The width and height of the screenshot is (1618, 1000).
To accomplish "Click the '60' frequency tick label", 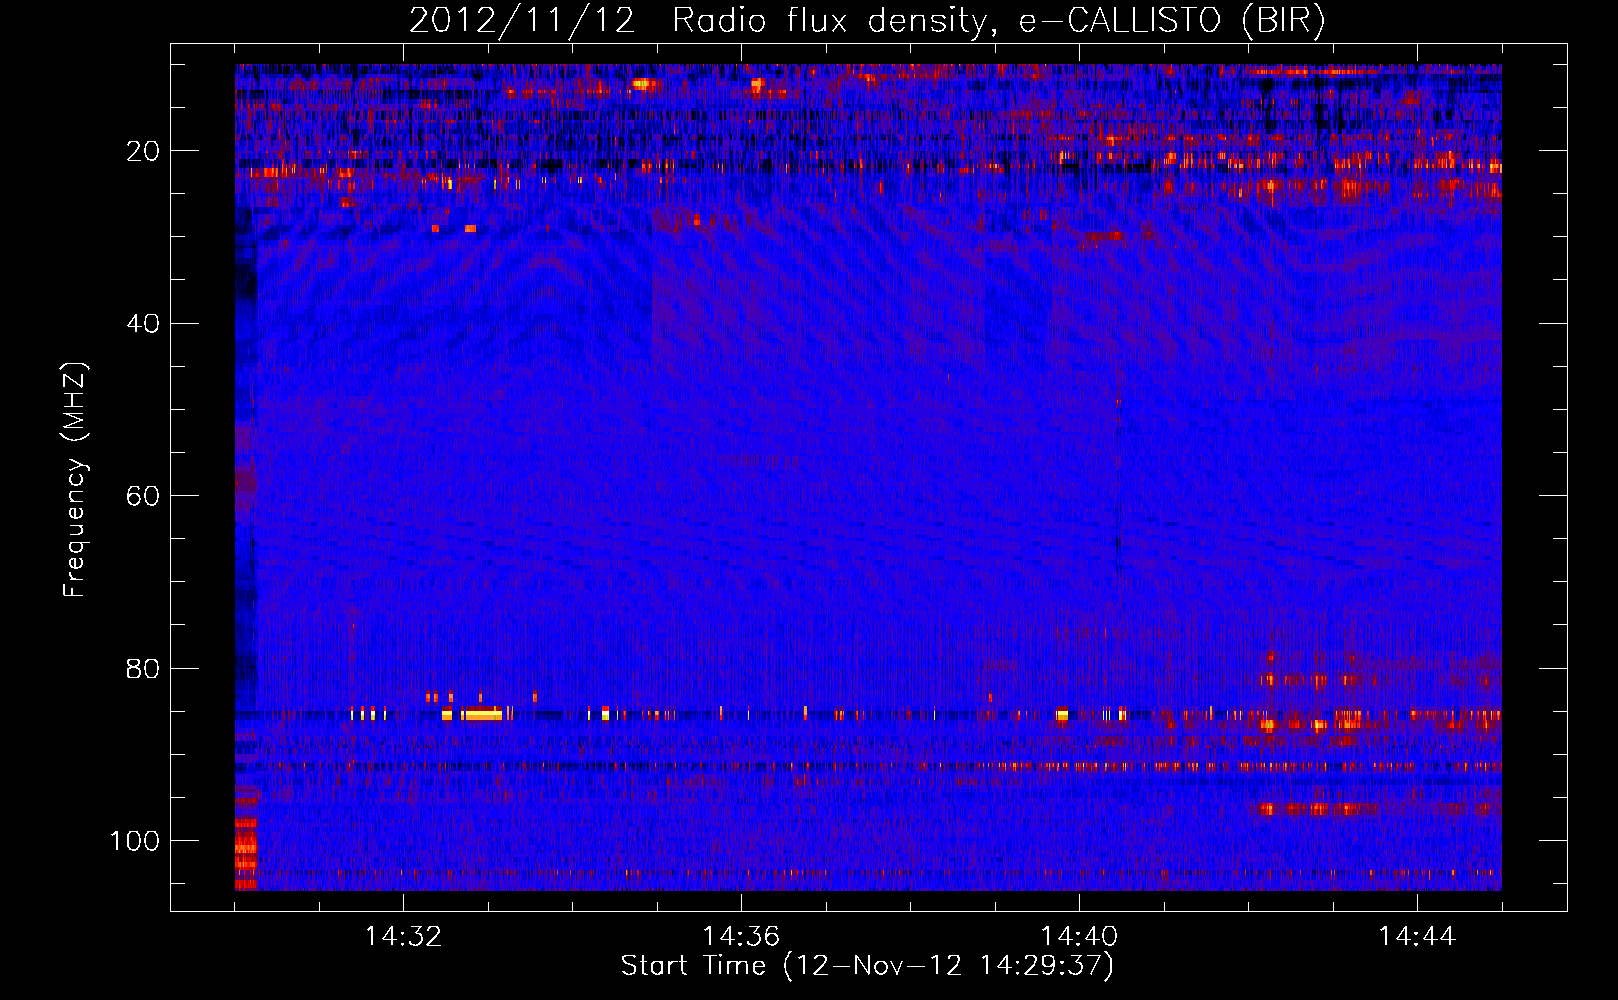I will coord(144,496).
